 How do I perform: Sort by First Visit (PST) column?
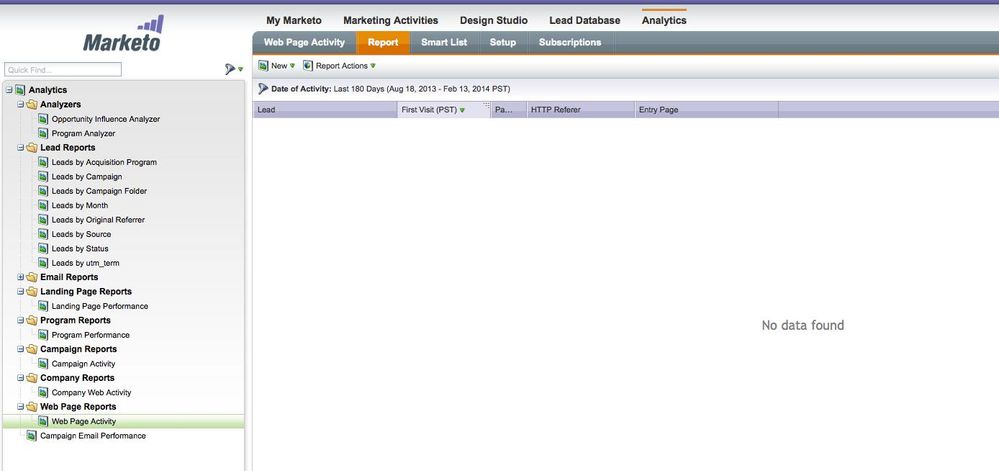430,110
